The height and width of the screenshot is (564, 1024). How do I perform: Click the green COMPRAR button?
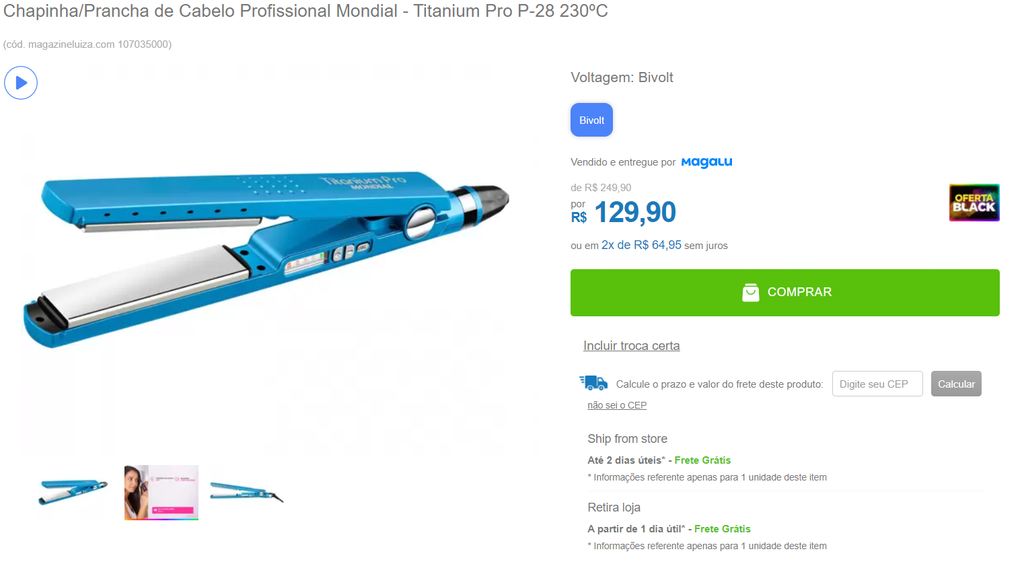point(785,292)
